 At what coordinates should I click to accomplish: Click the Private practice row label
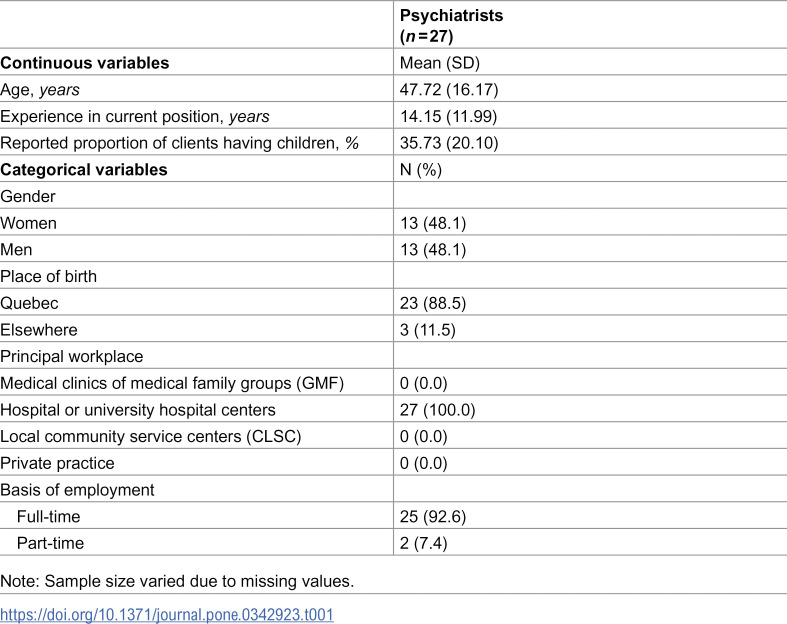[x=57, y=463]
